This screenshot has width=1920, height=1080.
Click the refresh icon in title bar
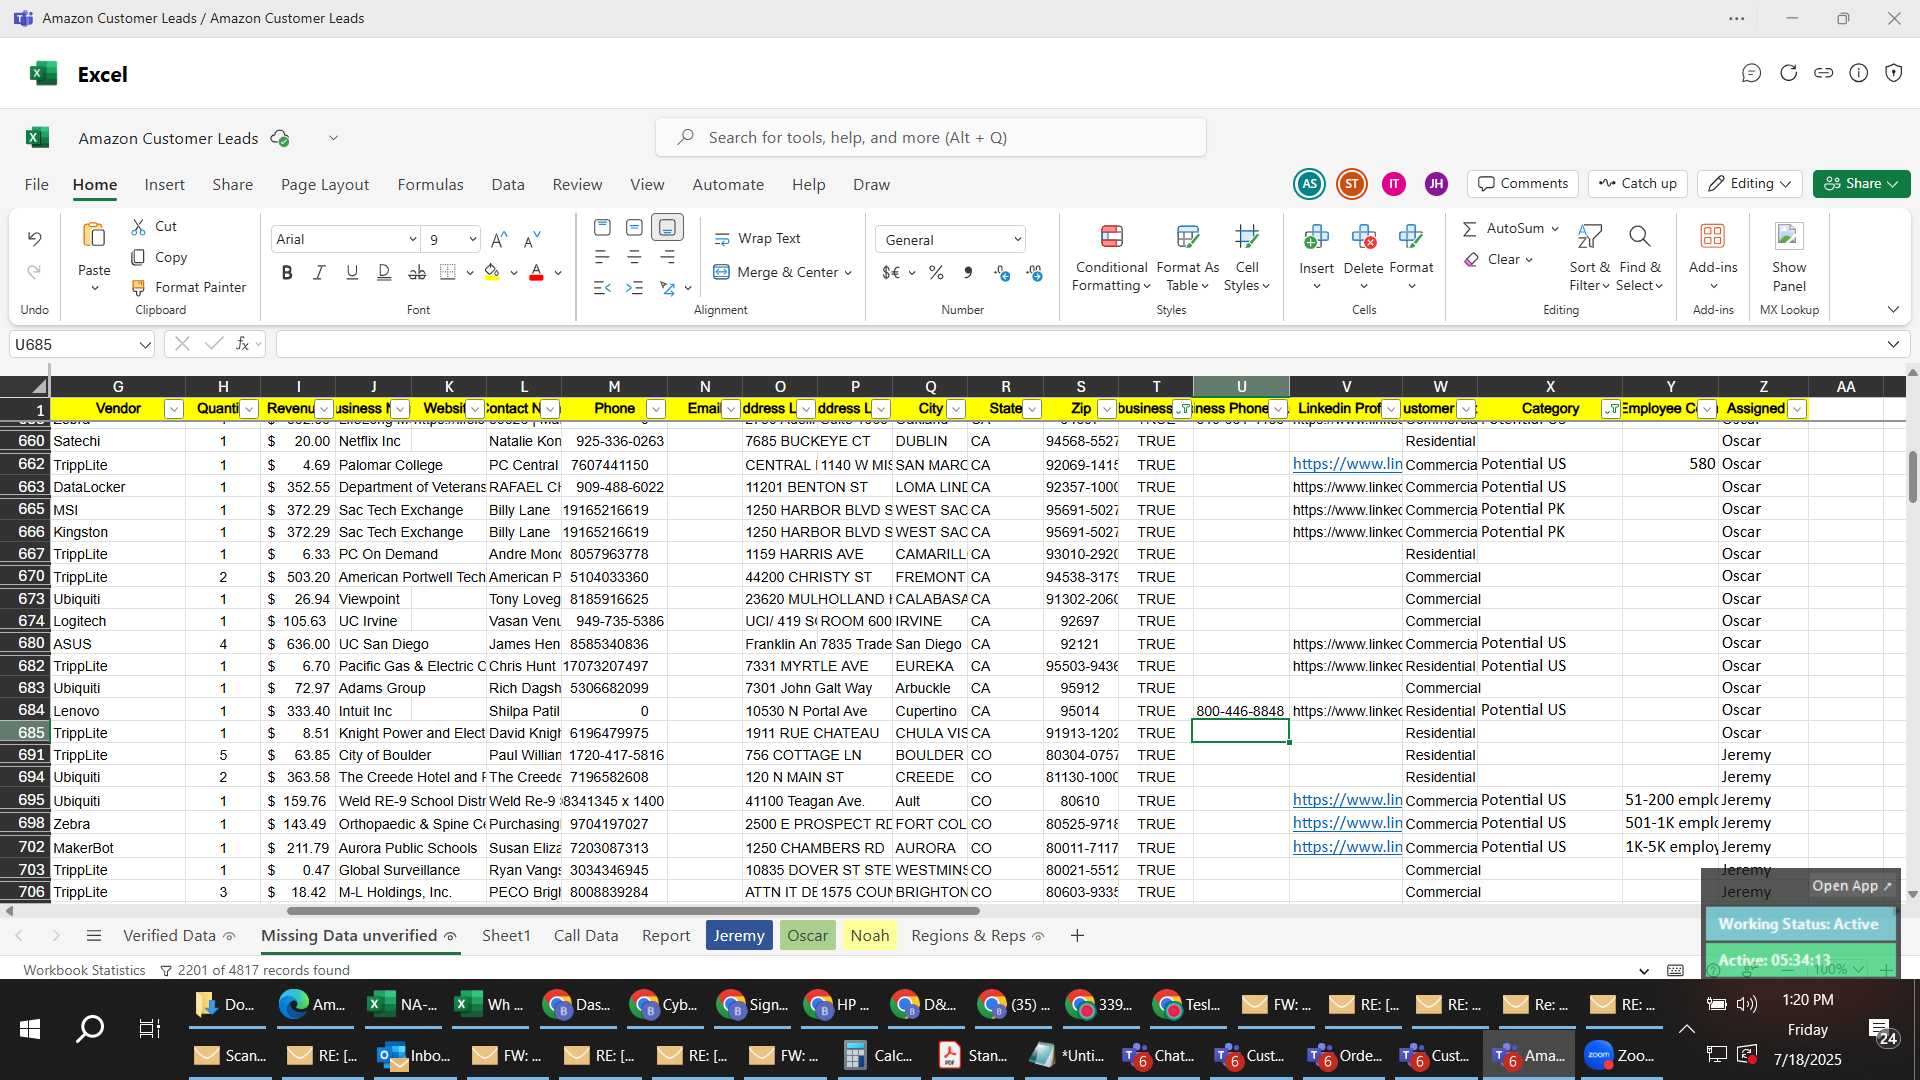pyautogui.click(x=1788, y=73)
